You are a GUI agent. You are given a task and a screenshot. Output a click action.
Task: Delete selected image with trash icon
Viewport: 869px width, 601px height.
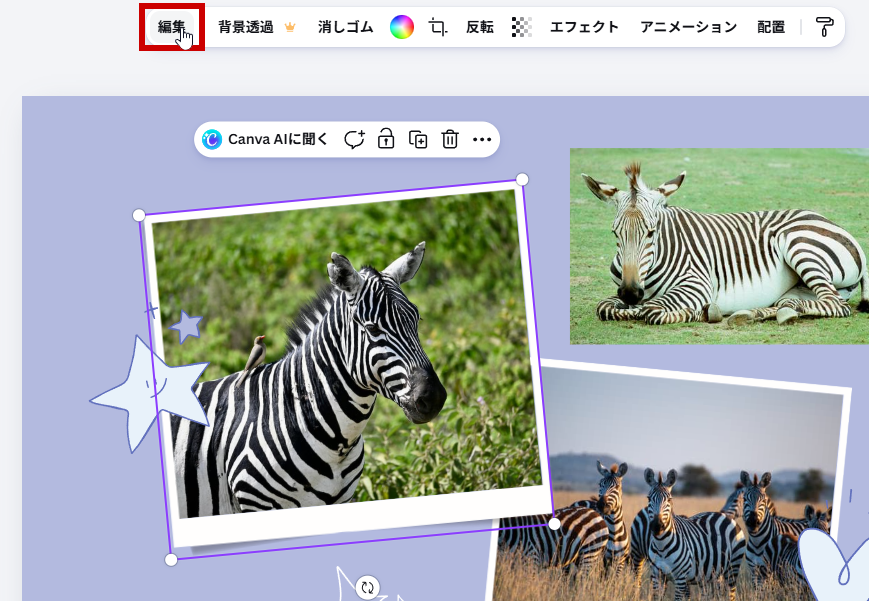(450, 139)
